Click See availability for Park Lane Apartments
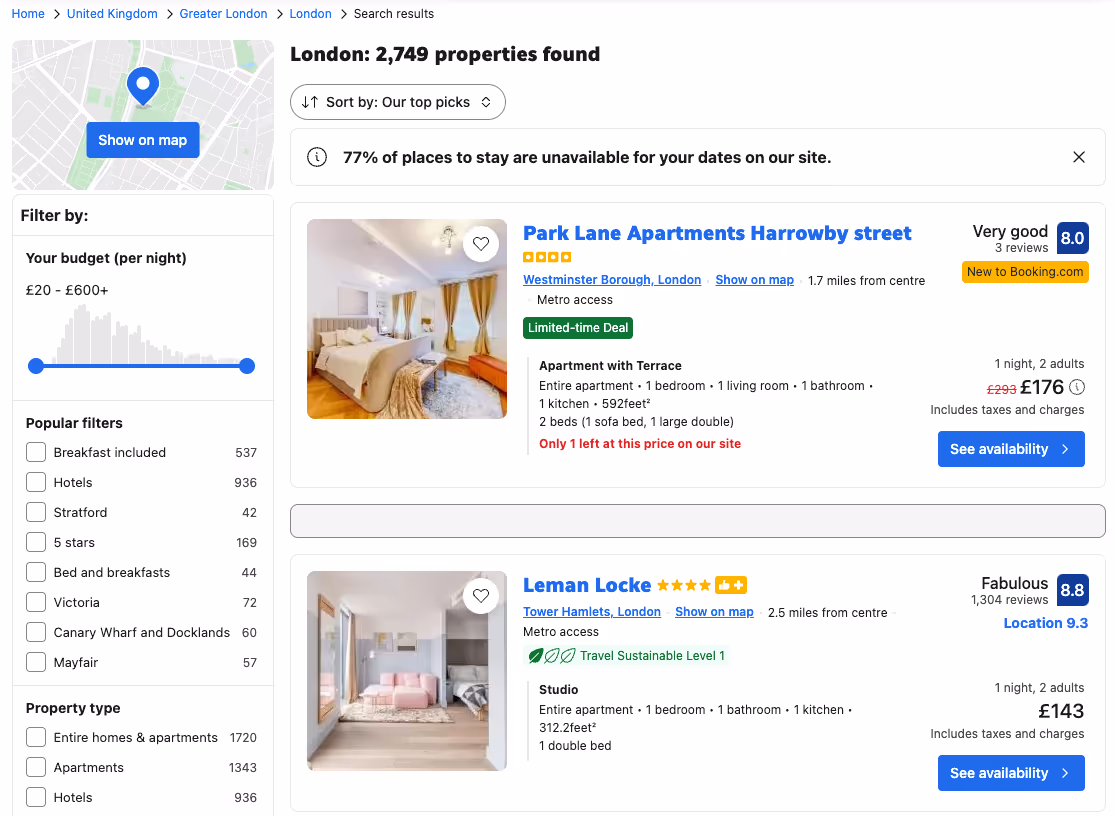 point(1011,449)
